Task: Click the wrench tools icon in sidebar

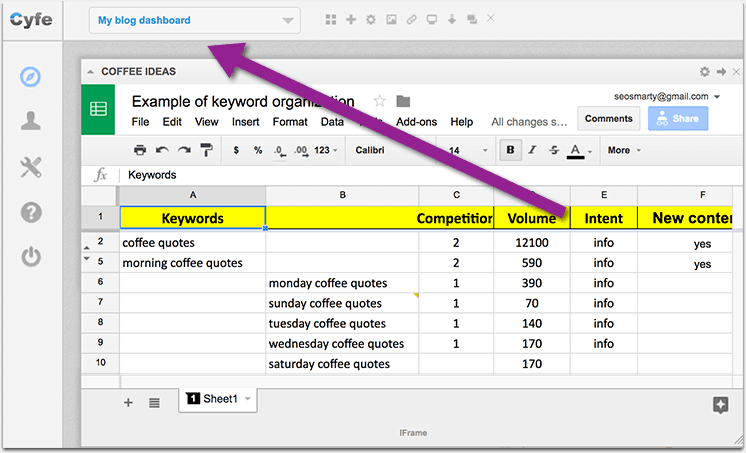Action: (x=31, y=167)
